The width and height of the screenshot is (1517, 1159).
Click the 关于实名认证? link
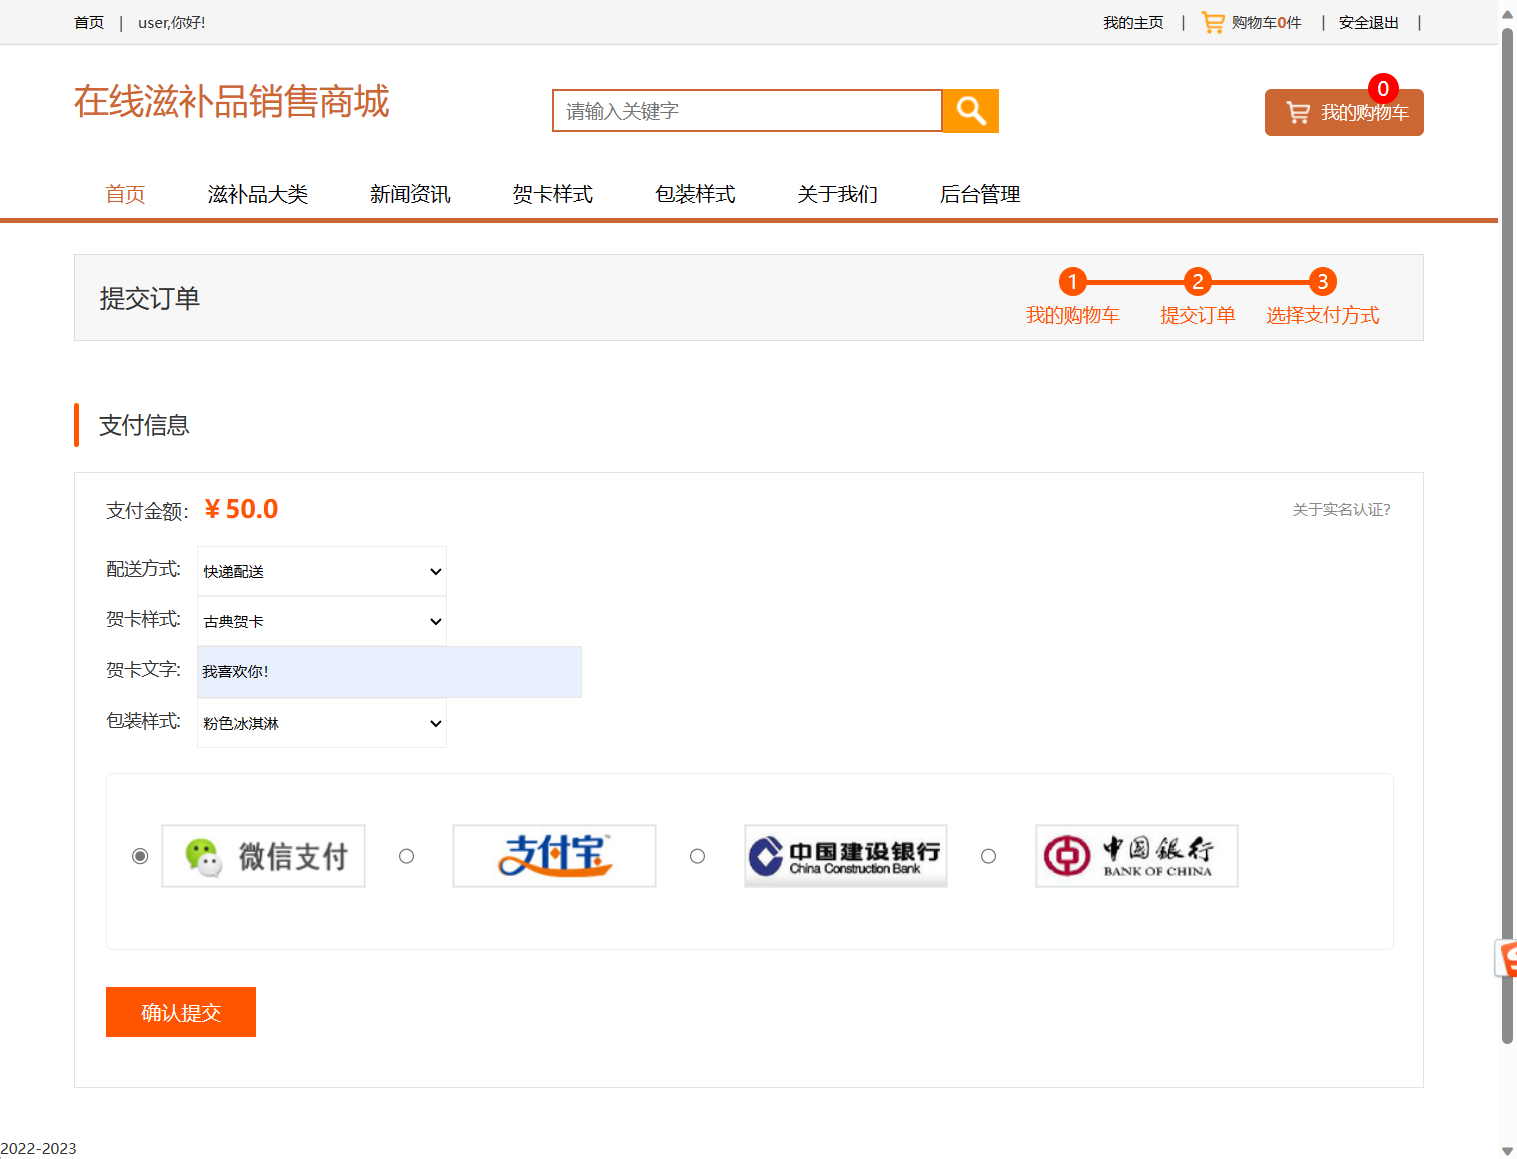[1341, 509]
